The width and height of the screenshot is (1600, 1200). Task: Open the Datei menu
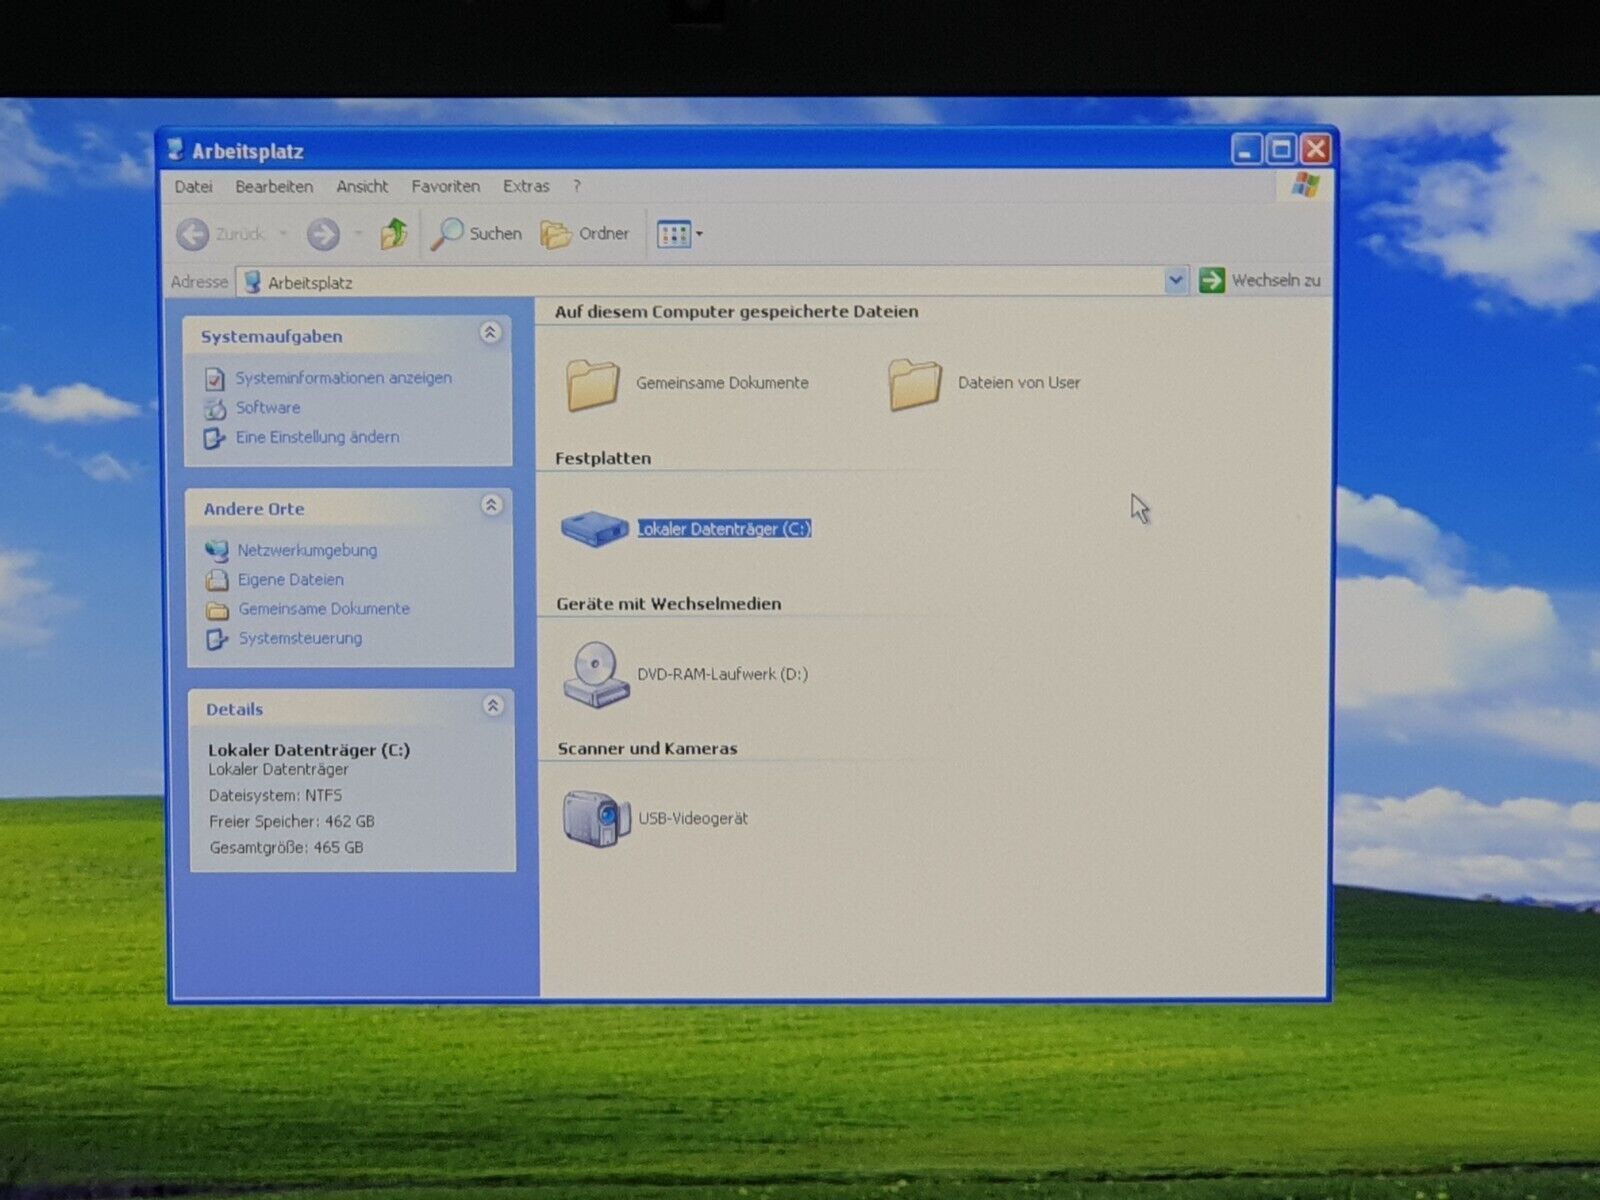pyautogui.click(x=193, y=186)
